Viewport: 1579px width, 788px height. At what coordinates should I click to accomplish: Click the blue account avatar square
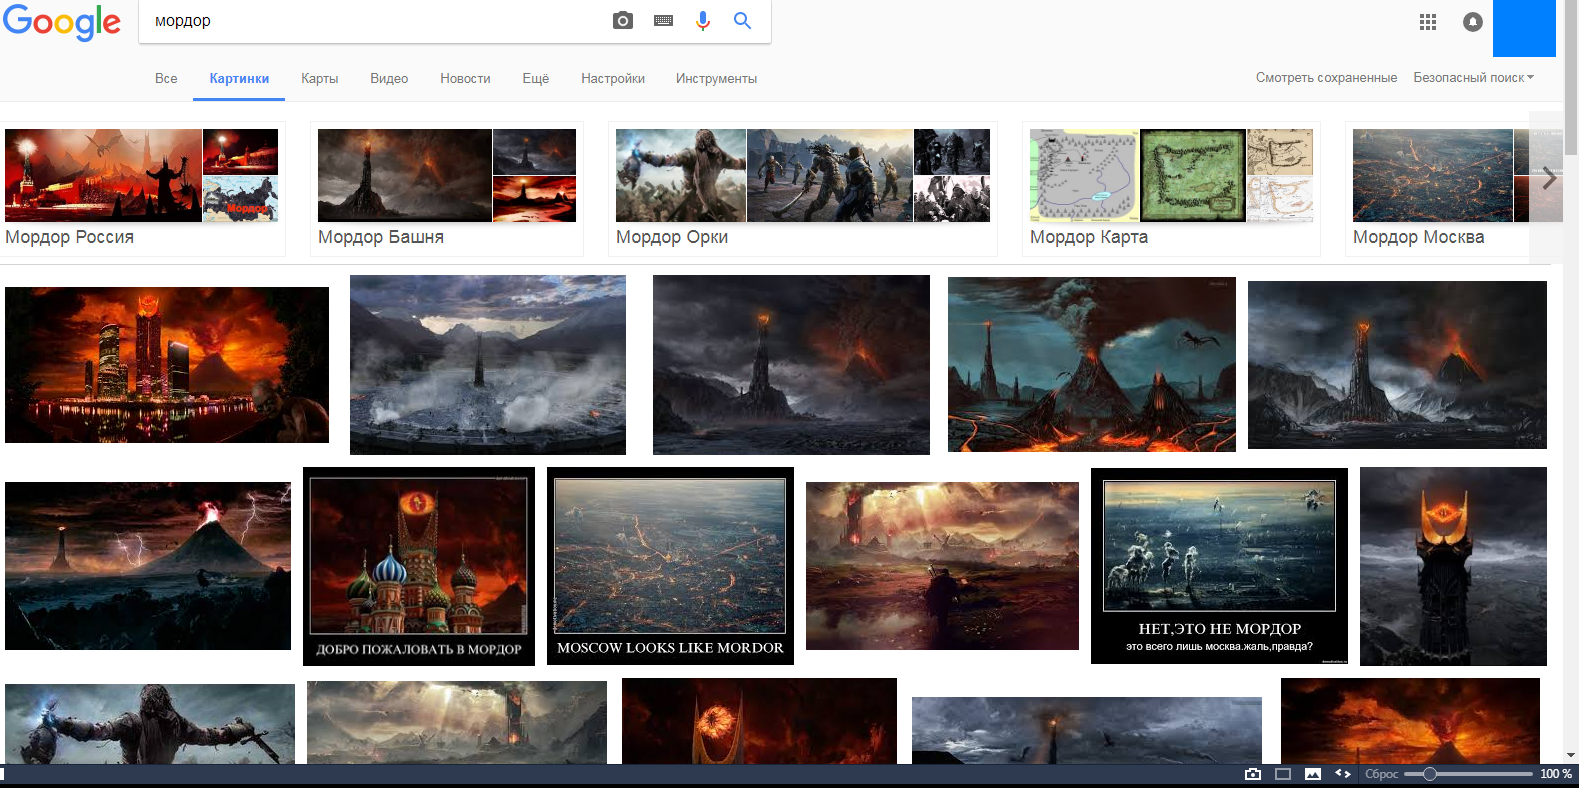click(1524, 28)
